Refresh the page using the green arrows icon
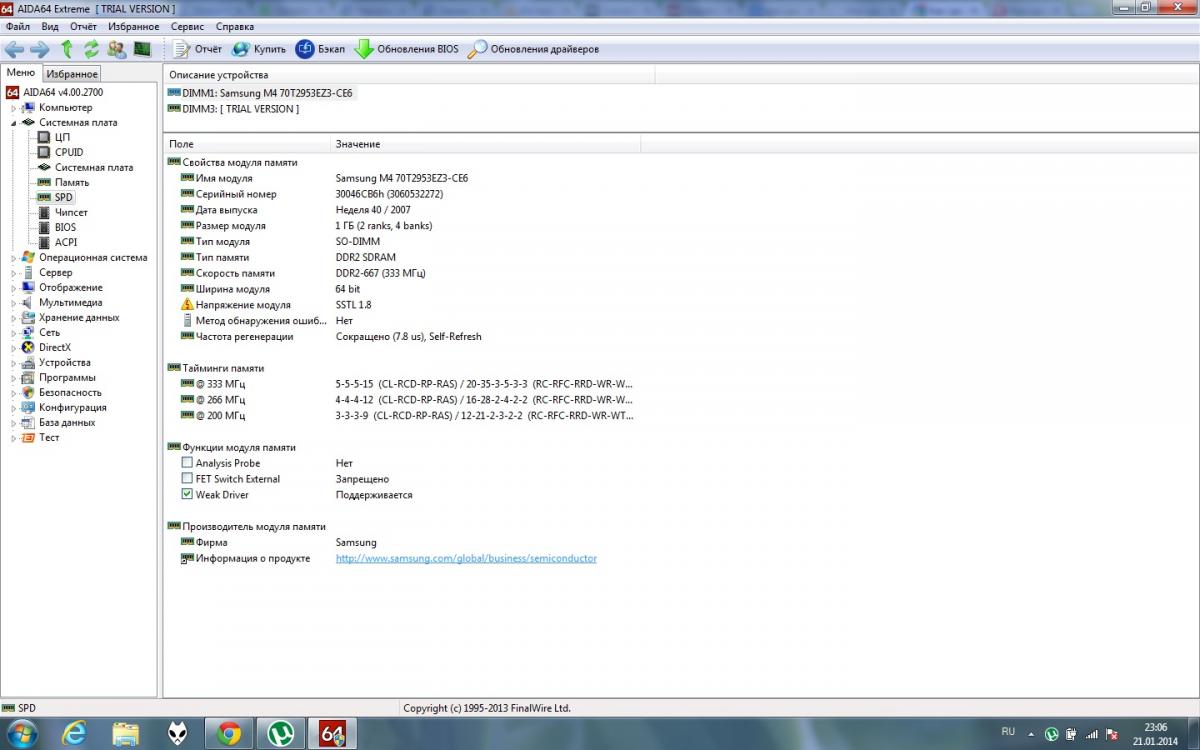The image size is (1200, 750). click(x=91, y=49)
